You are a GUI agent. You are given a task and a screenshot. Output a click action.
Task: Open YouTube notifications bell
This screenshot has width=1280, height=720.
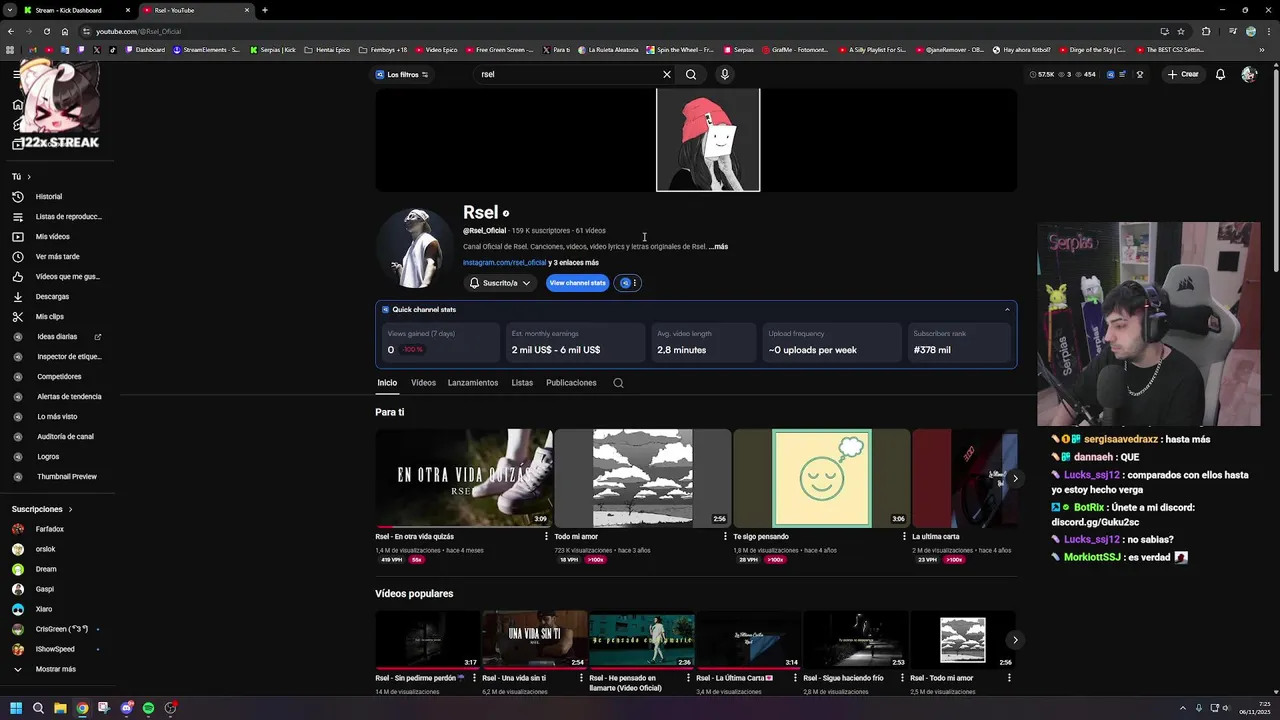click(x=1220, y=74)
